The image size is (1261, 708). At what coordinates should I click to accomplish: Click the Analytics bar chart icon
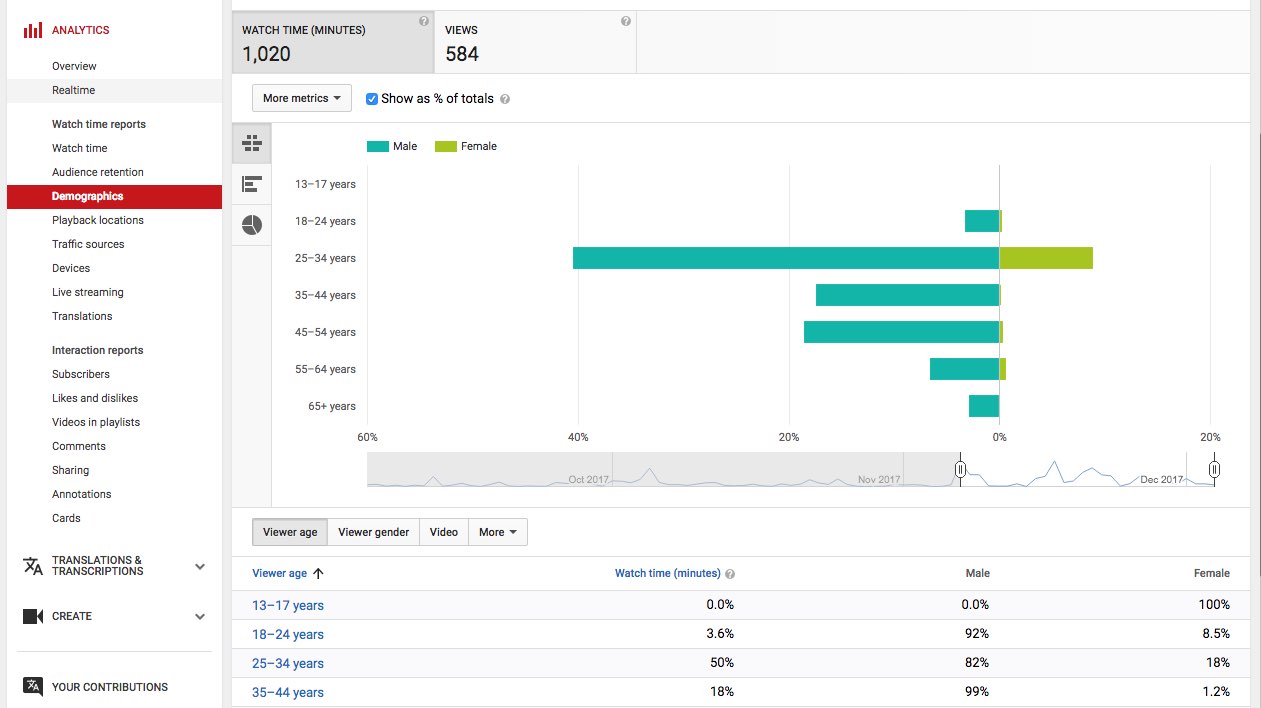click(x=33, y=30)
